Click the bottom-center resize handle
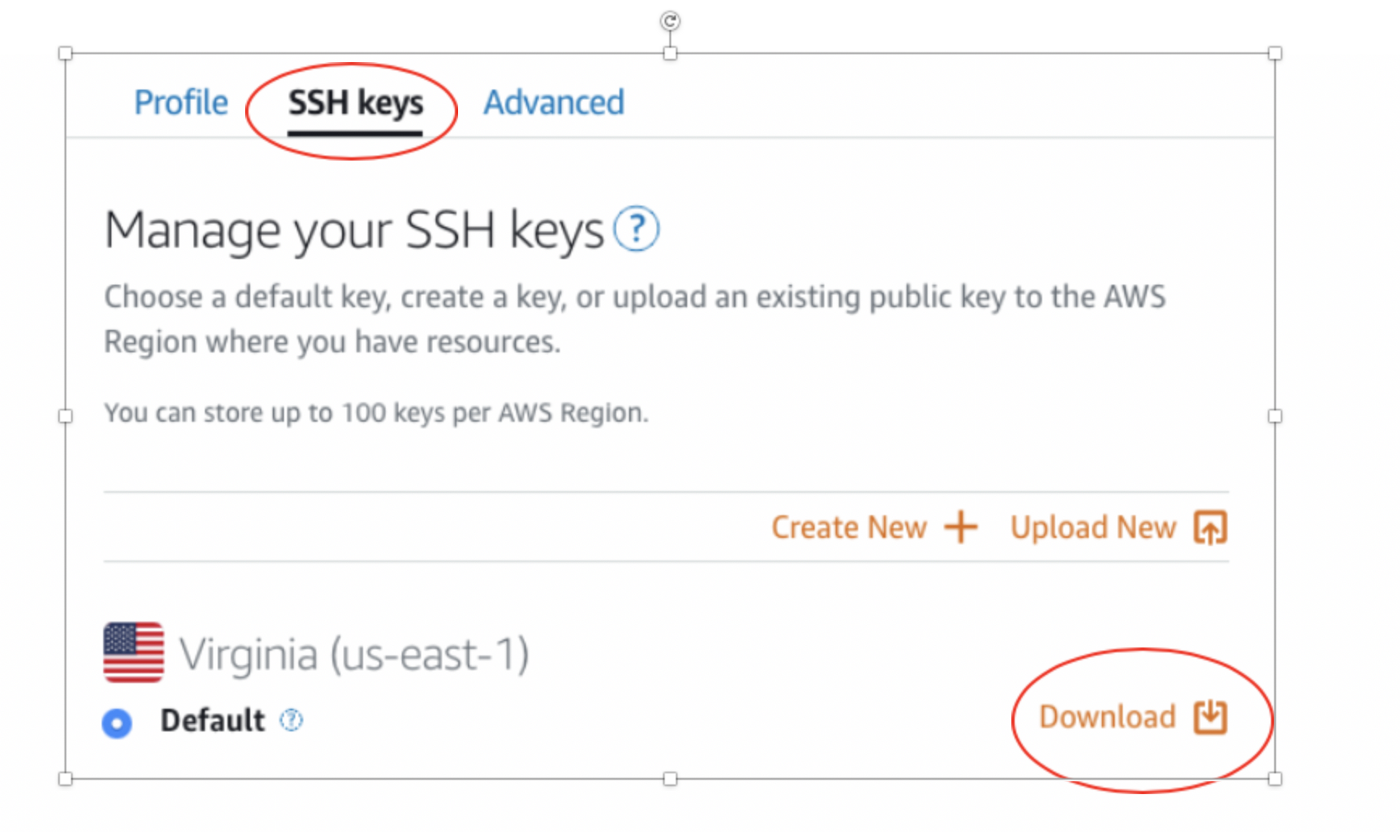This screenshot has width=1400, height=832. (x=670, y=778)
